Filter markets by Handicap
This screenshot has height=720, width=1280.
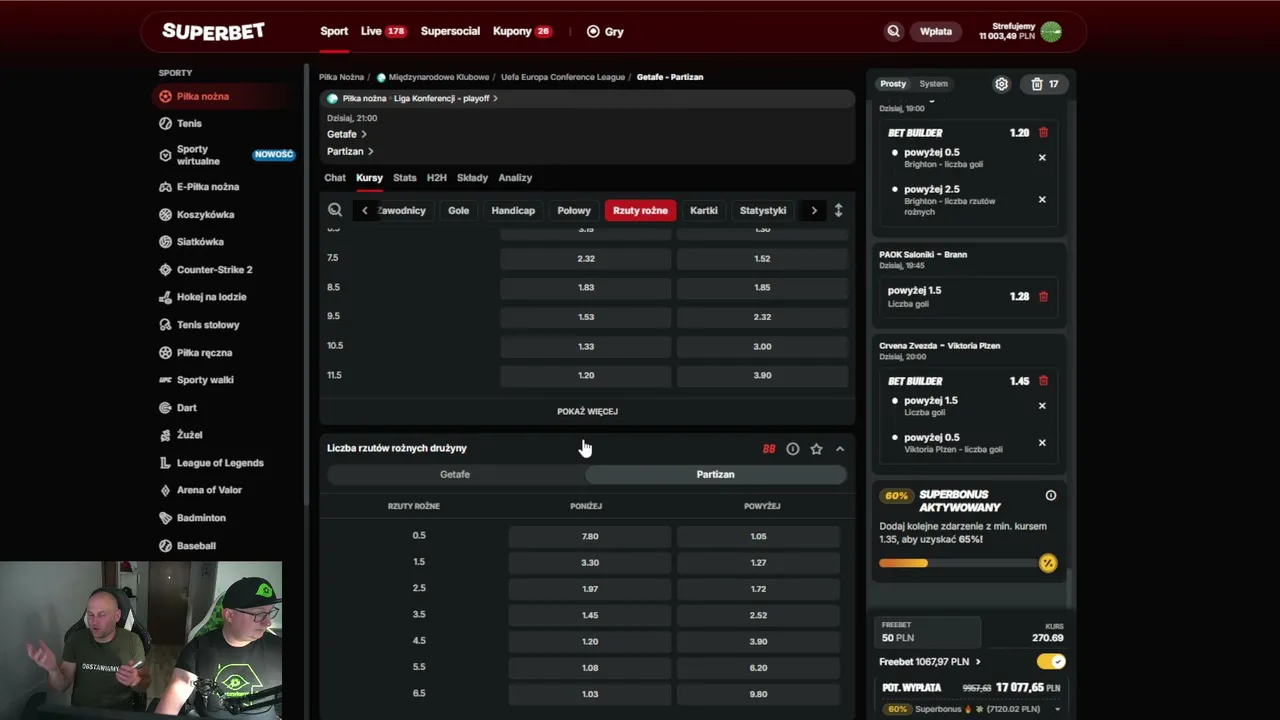click(513, 210)
